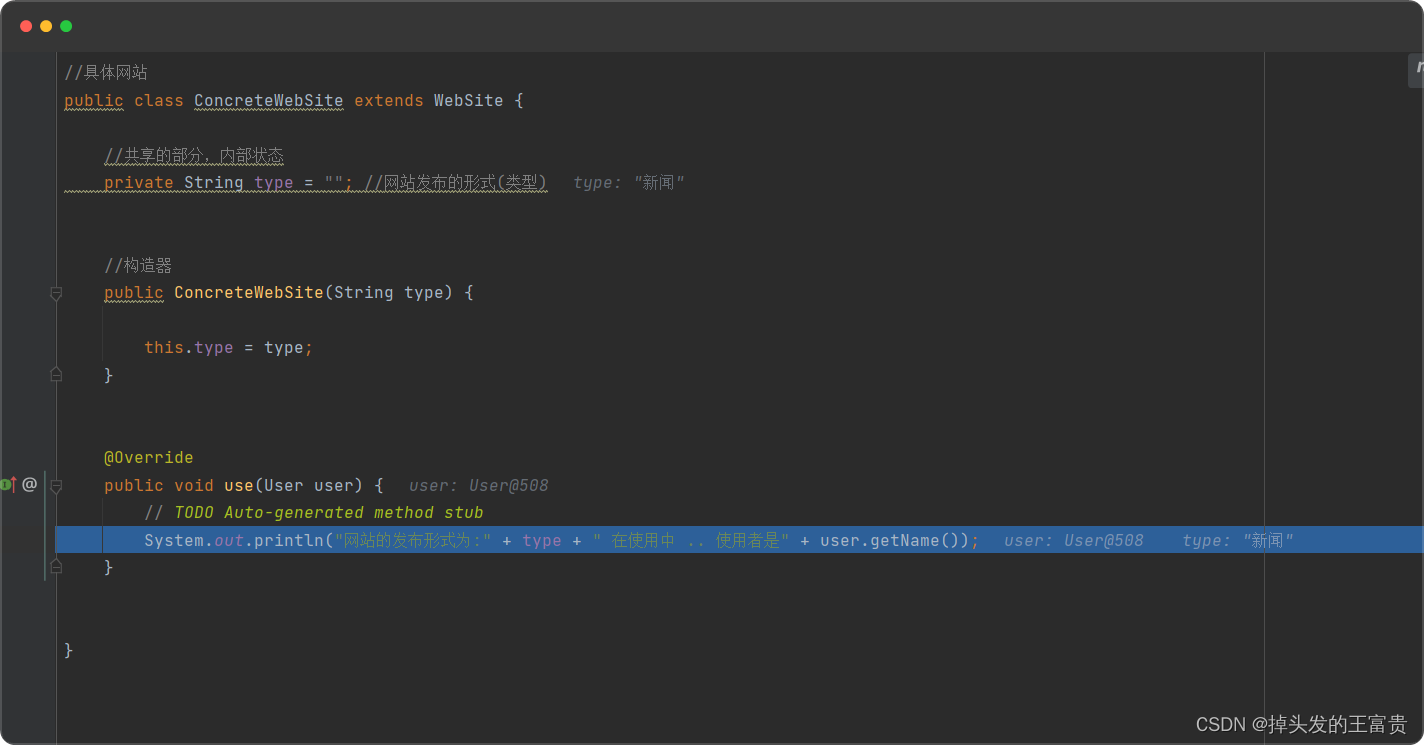Screen dimensions: 1424x745
Task: Click the class name ConcreteWebSite in declaration
Action: (x=268, y=100)
